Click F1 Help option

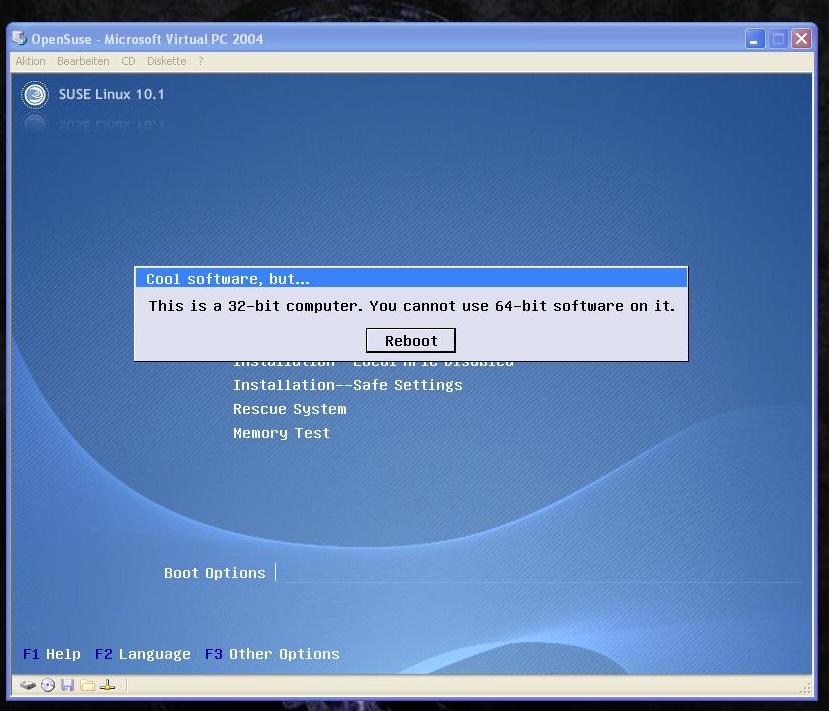(52, 654)
